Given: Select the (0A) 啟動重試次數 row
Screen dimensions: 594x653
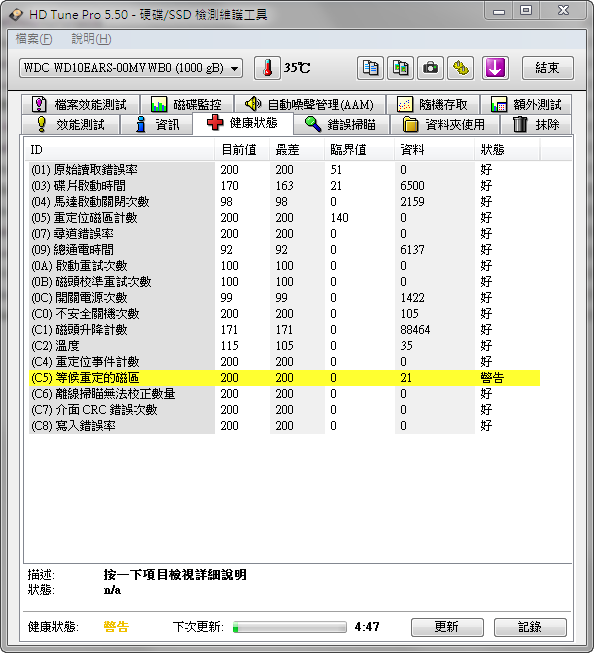Looking at the screenshot, I should [x=285, y=266].
